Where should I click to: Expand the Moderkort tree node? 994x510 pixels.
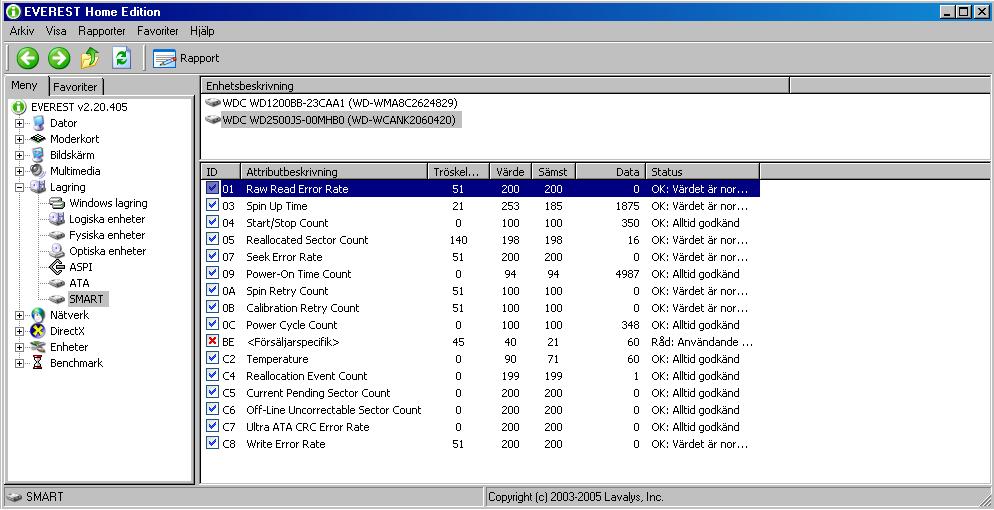(x=20, y=139)
